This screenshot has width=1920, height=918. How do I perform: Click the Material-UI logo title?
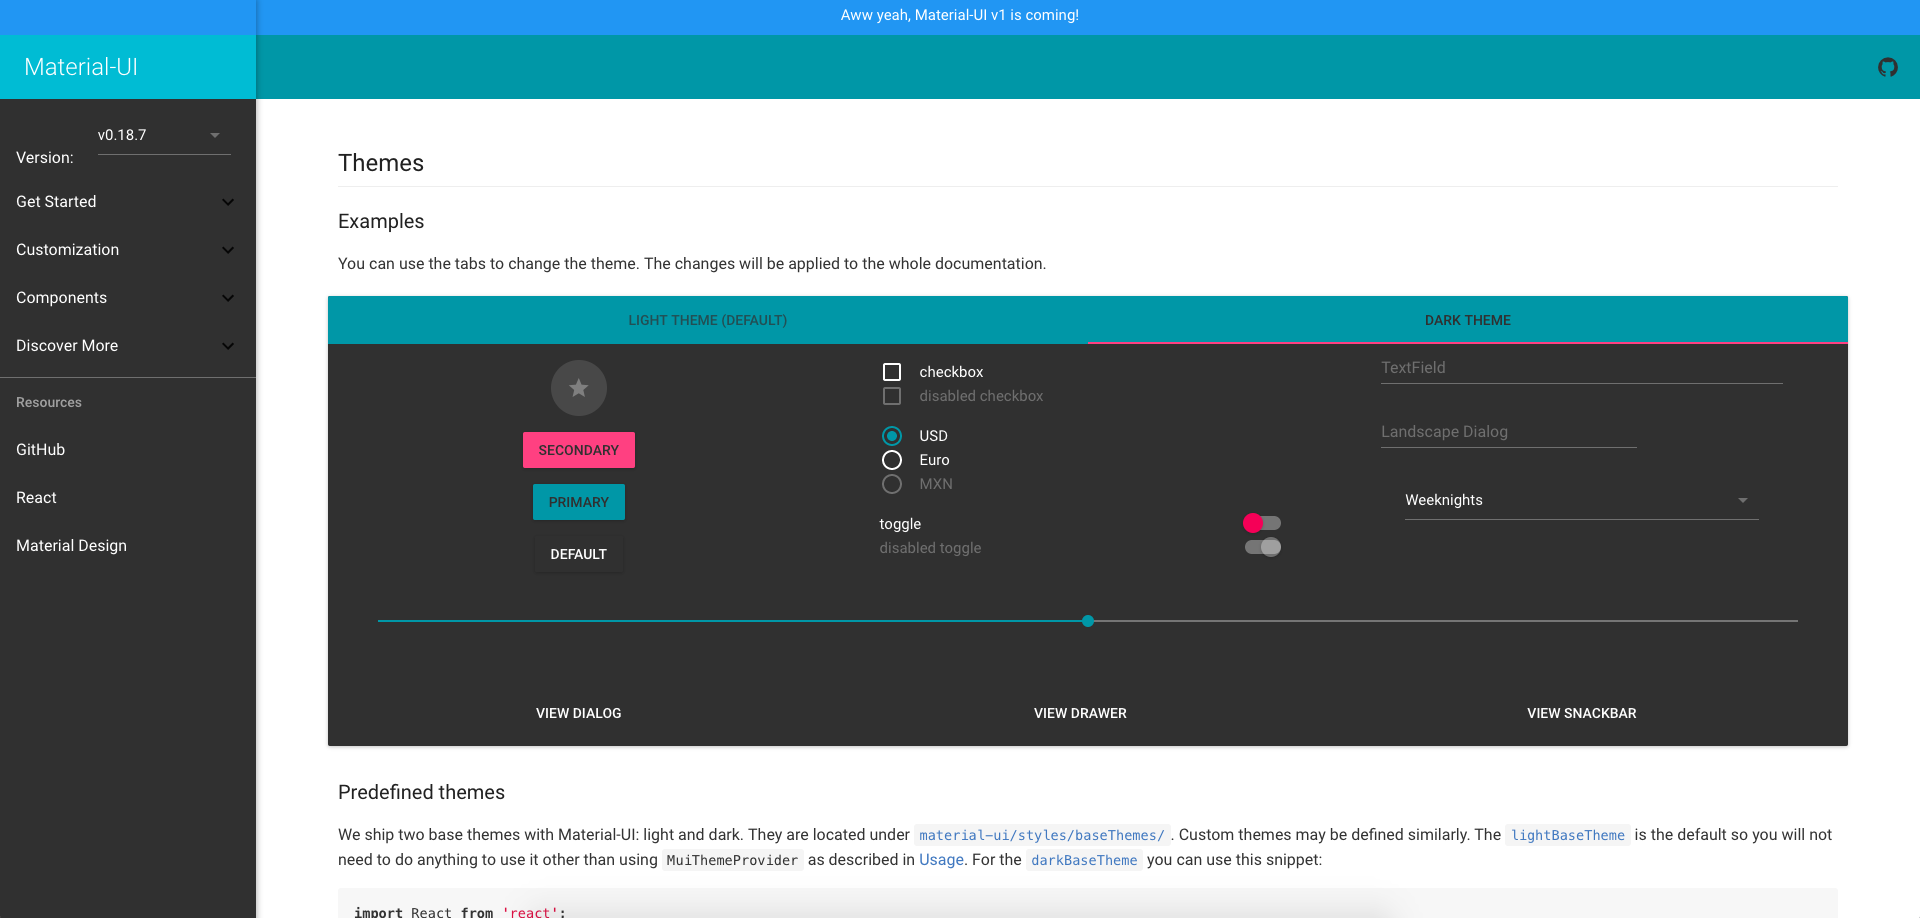(81, 67)
